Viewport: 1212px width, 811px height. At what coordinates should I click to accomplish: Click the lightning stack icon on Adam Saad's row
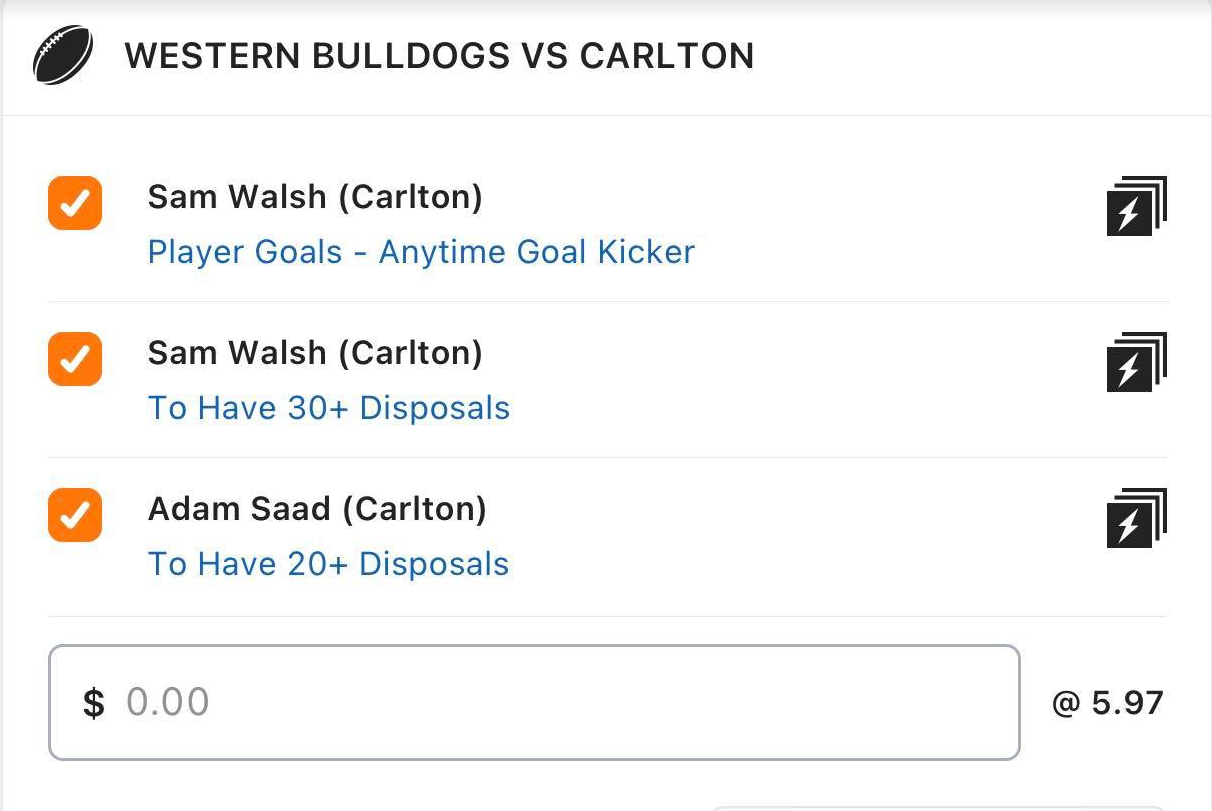coord(1137,518)
